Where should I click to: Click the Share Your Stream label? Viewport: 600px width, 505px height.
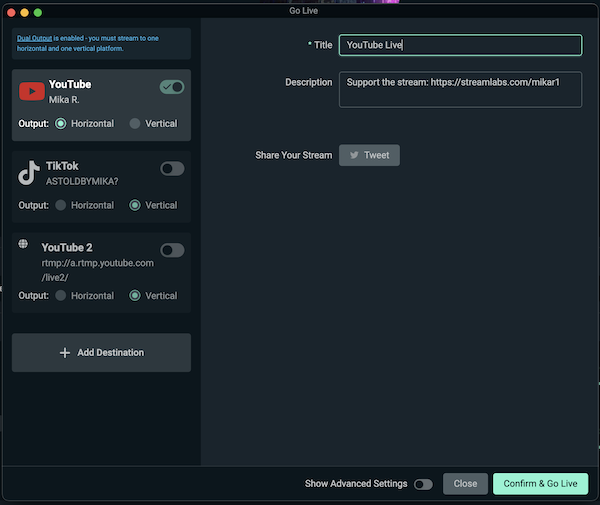pos(293,155)
